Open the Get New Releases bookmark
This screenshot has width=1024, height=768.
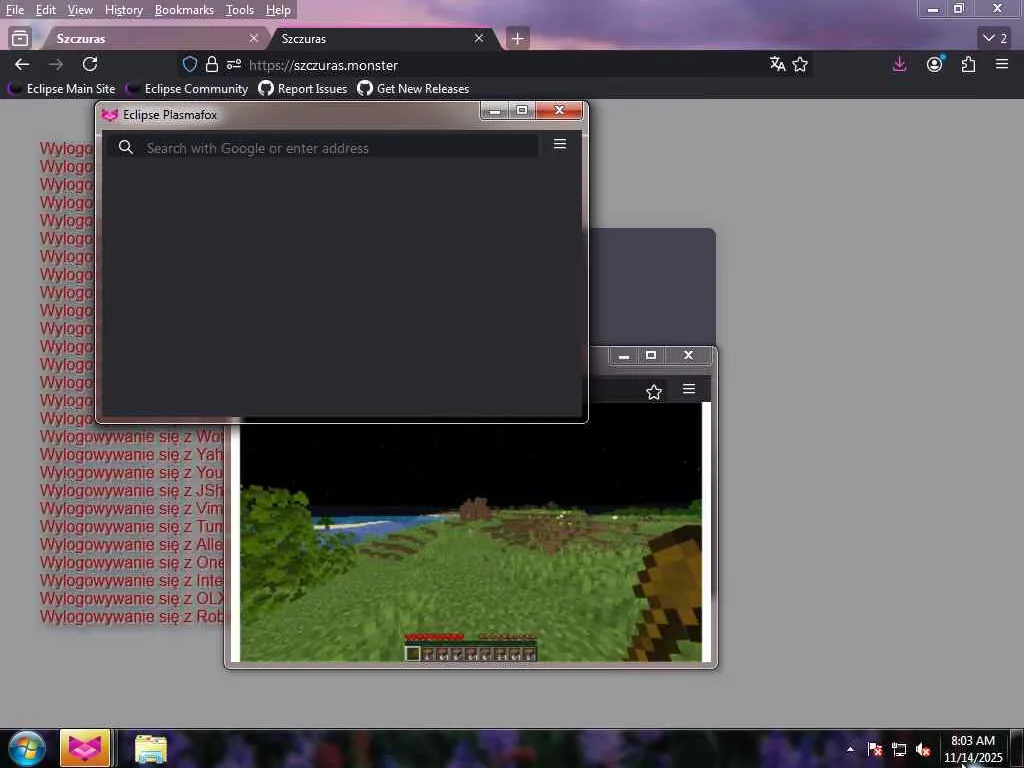click(x=413, y=88)
